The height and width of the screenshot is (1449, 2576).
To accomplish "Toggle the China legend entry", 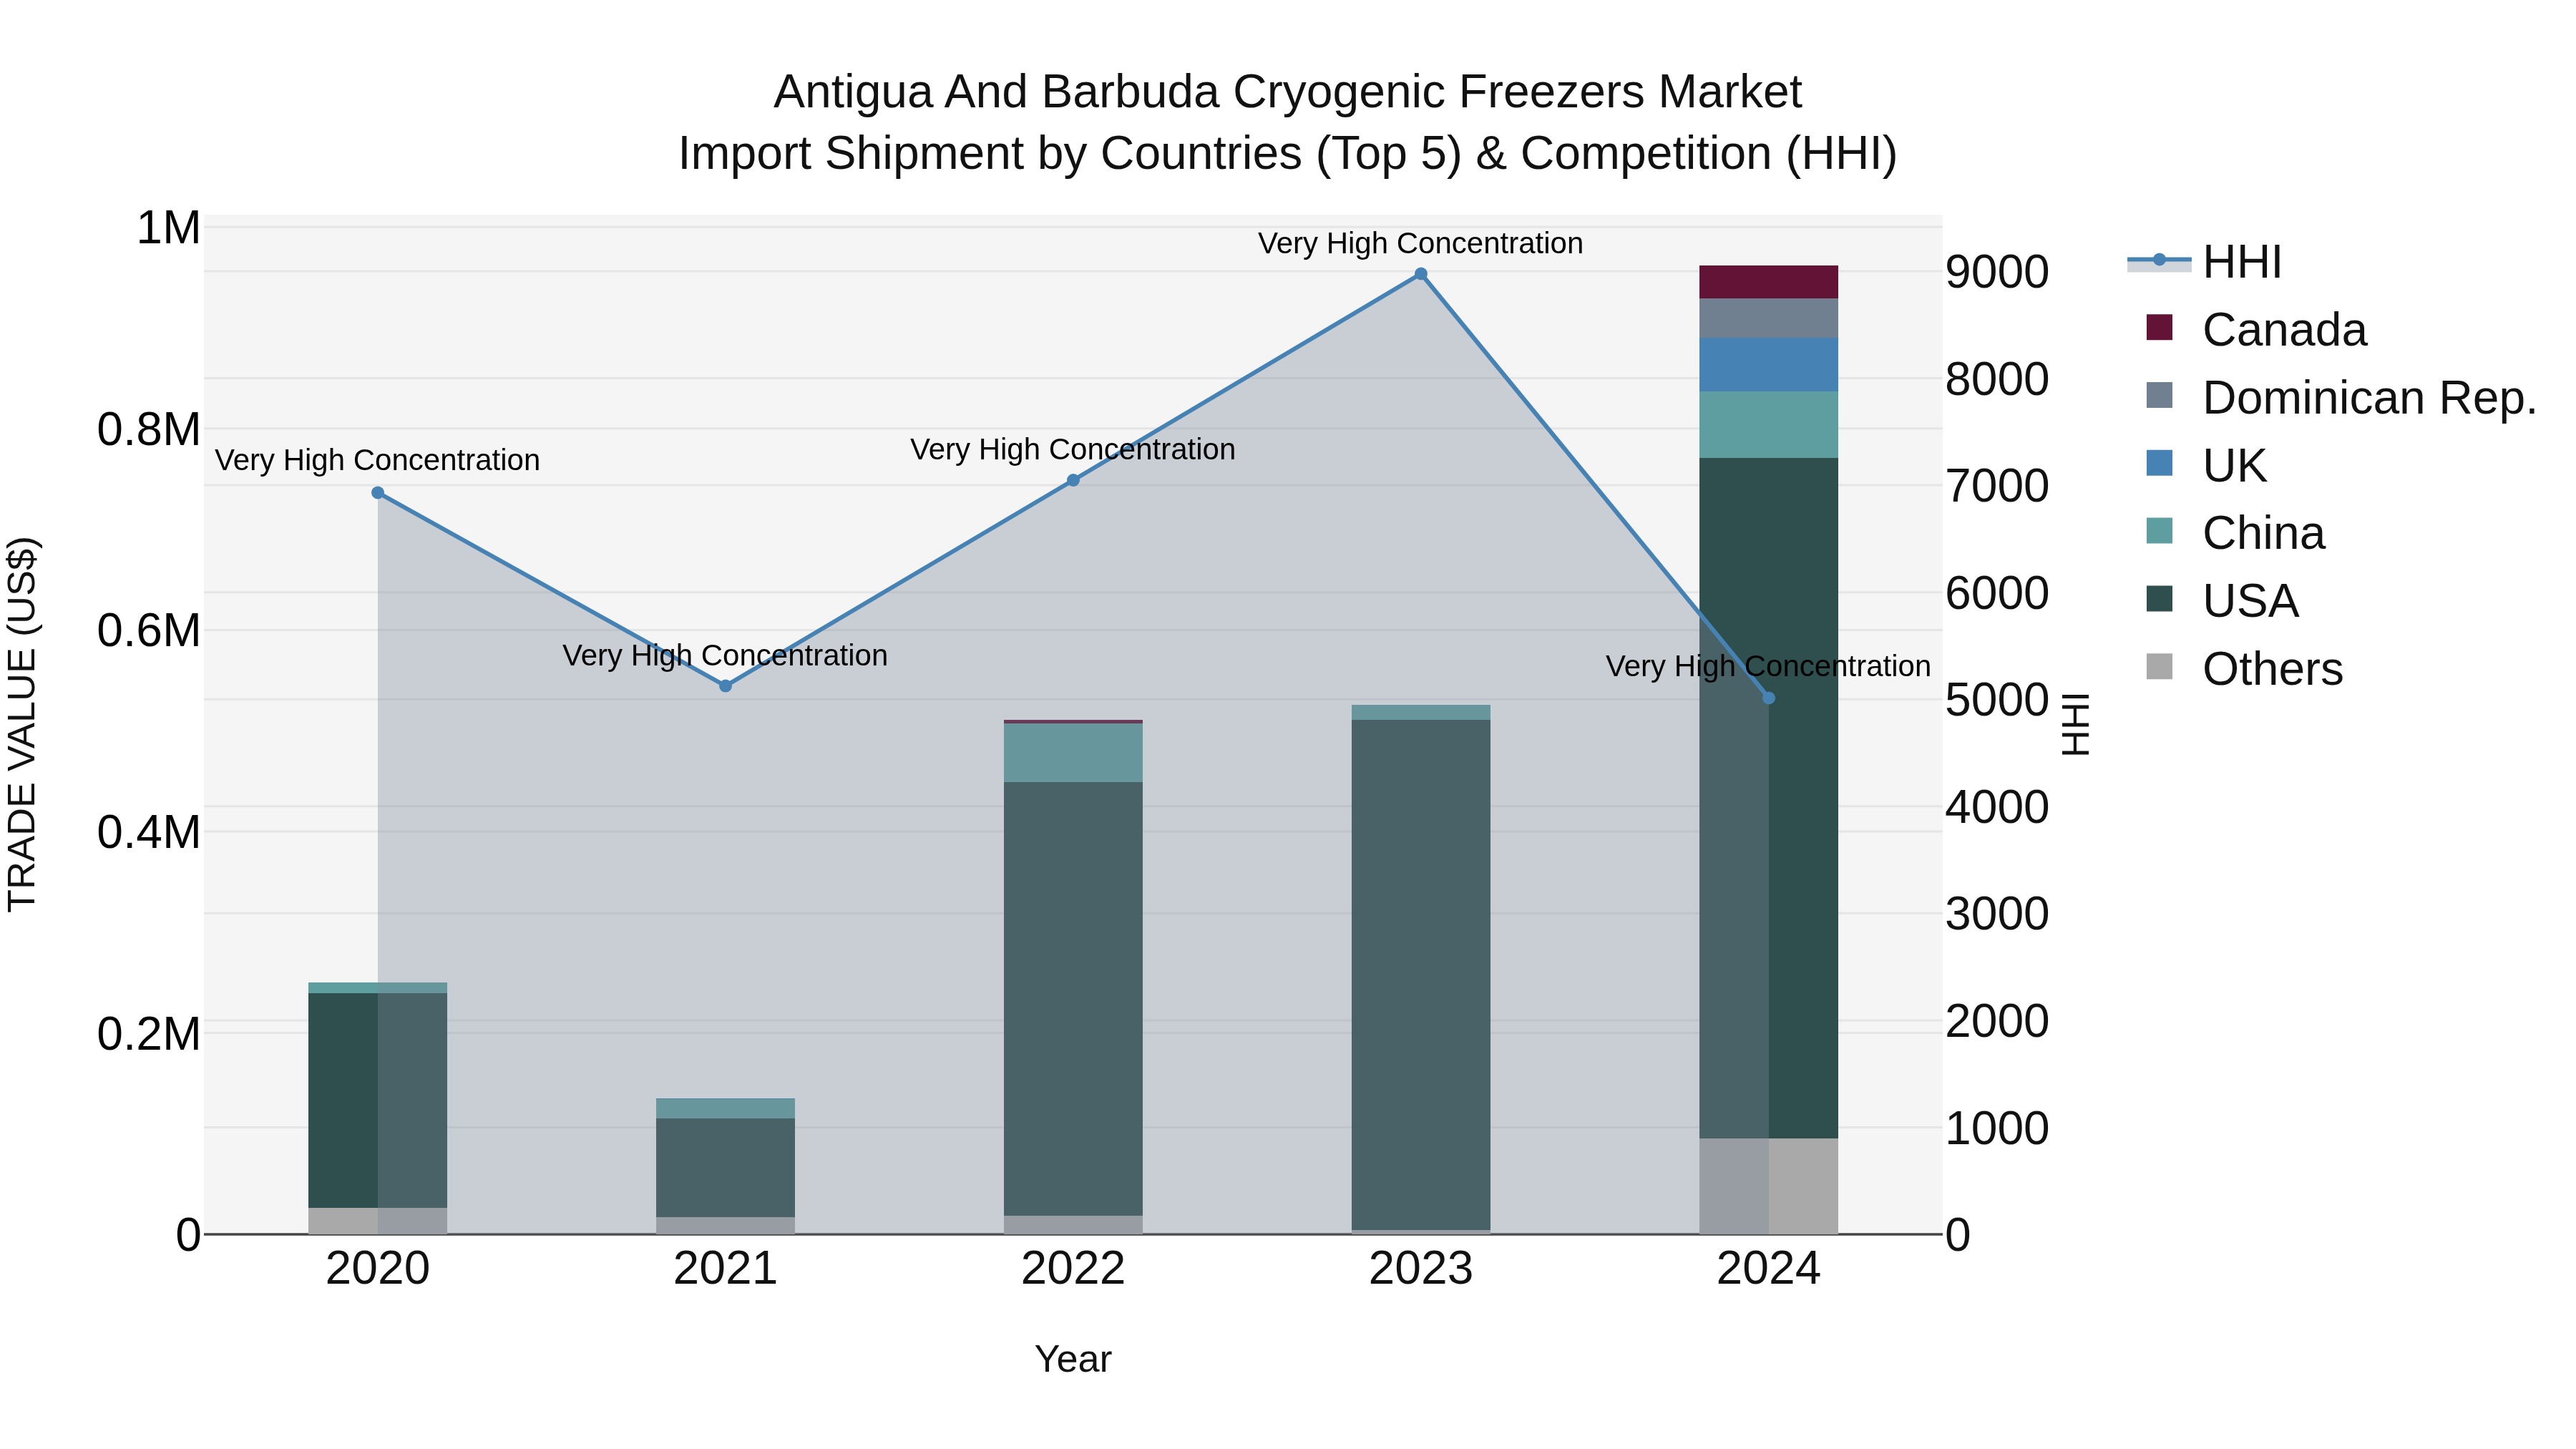I will pyautogui.click(x=2236, y=533).
